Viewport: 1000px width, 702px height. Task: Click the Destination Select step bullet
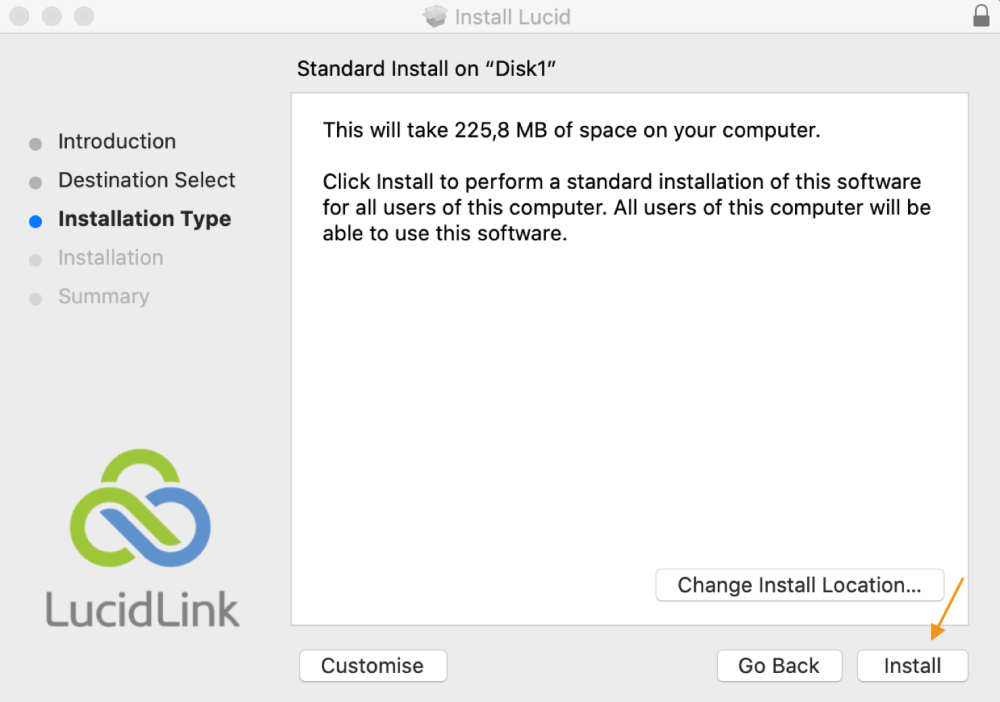coord(36,183)
